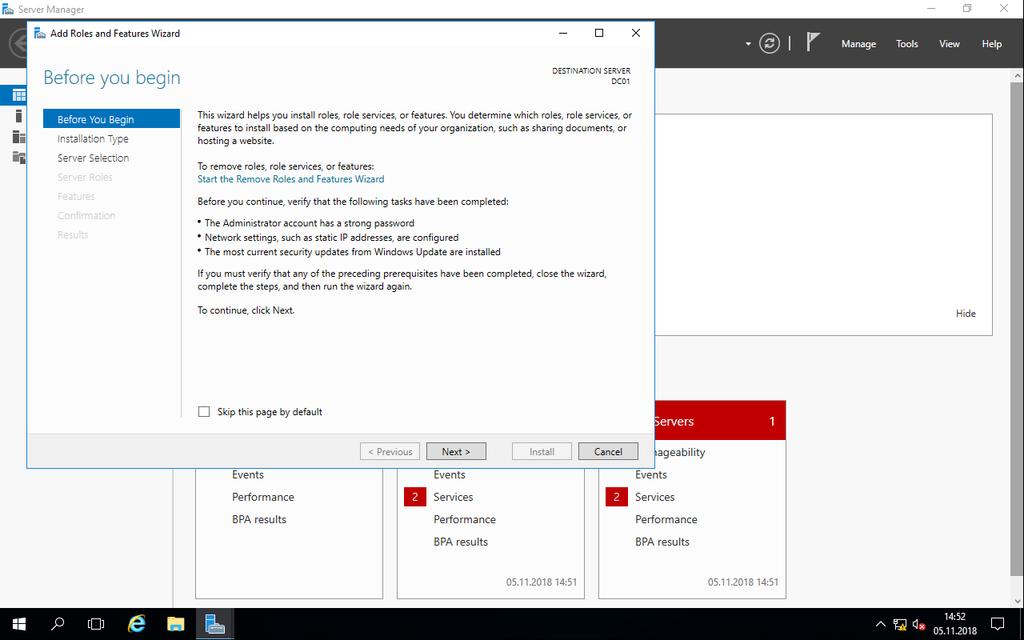The width and height of the screenshot is (1024, 640).
Task: Click Hide in the welcome panel
Action: click(x=965, y=313)
